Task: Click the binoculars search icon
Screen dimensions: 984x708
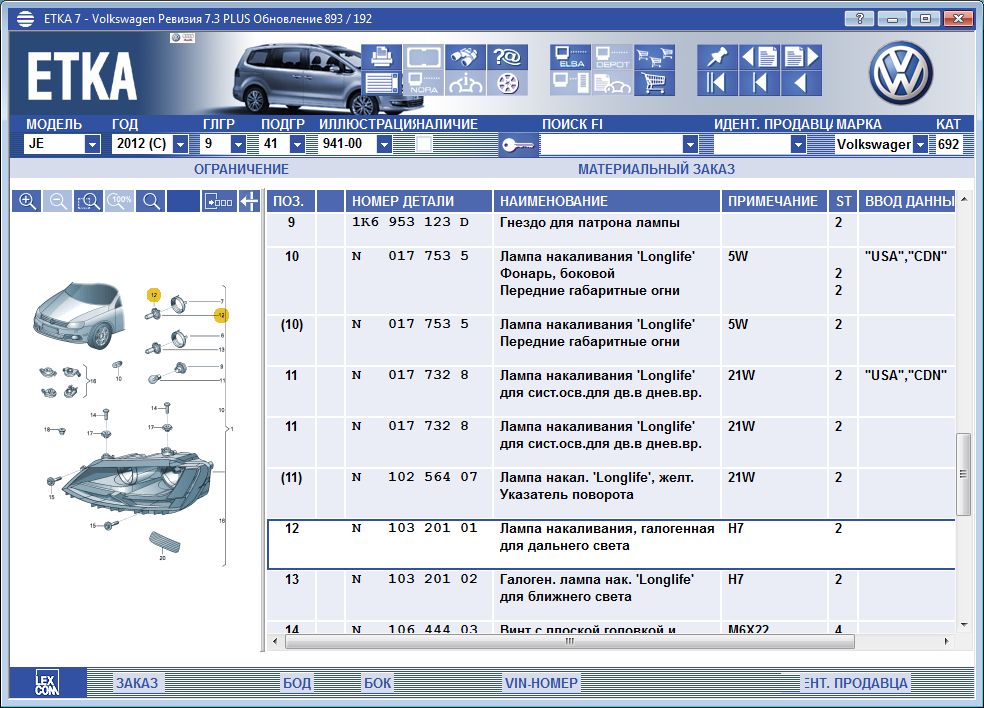Action: click(465, 57)
